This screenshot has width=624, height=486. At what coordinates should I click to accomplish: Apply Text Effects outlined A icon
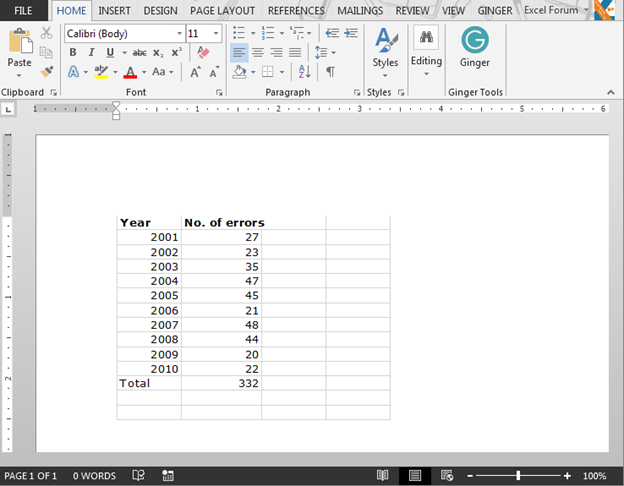coord(73,72)
